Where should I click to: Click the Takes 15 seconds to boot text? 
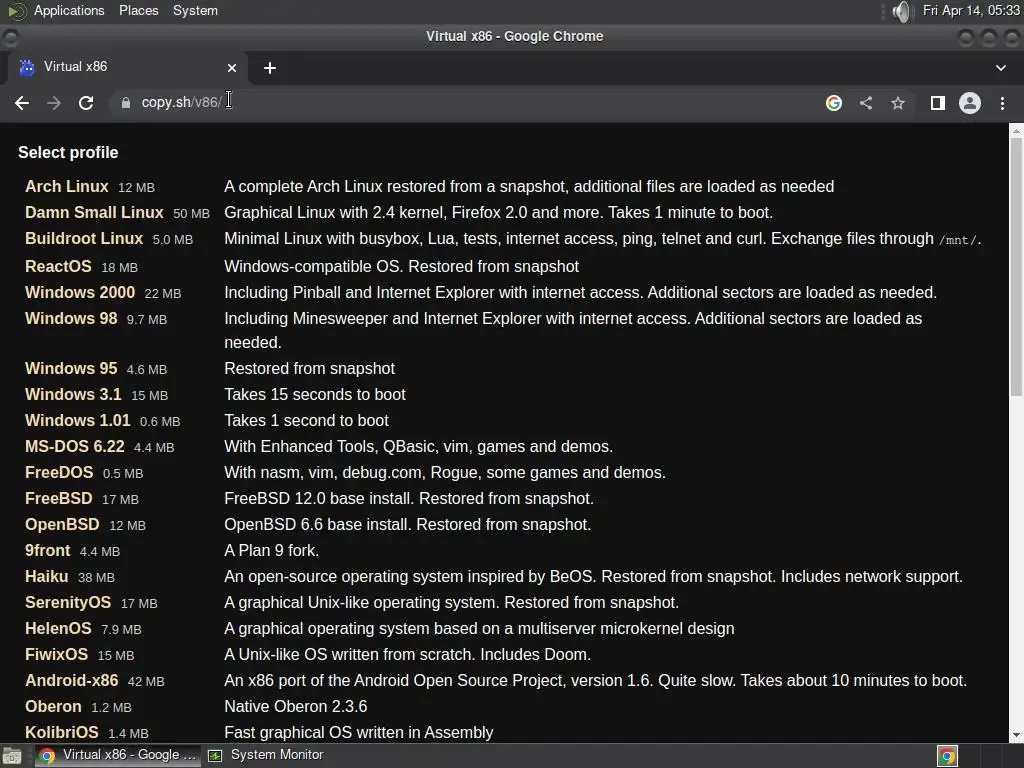315,394
